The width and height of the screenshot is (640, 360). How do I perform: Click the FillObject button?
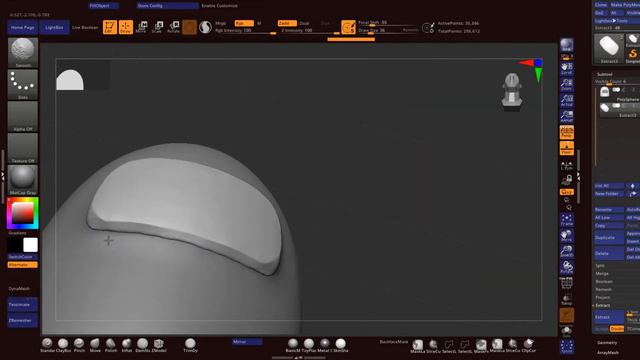click(104, 6)
